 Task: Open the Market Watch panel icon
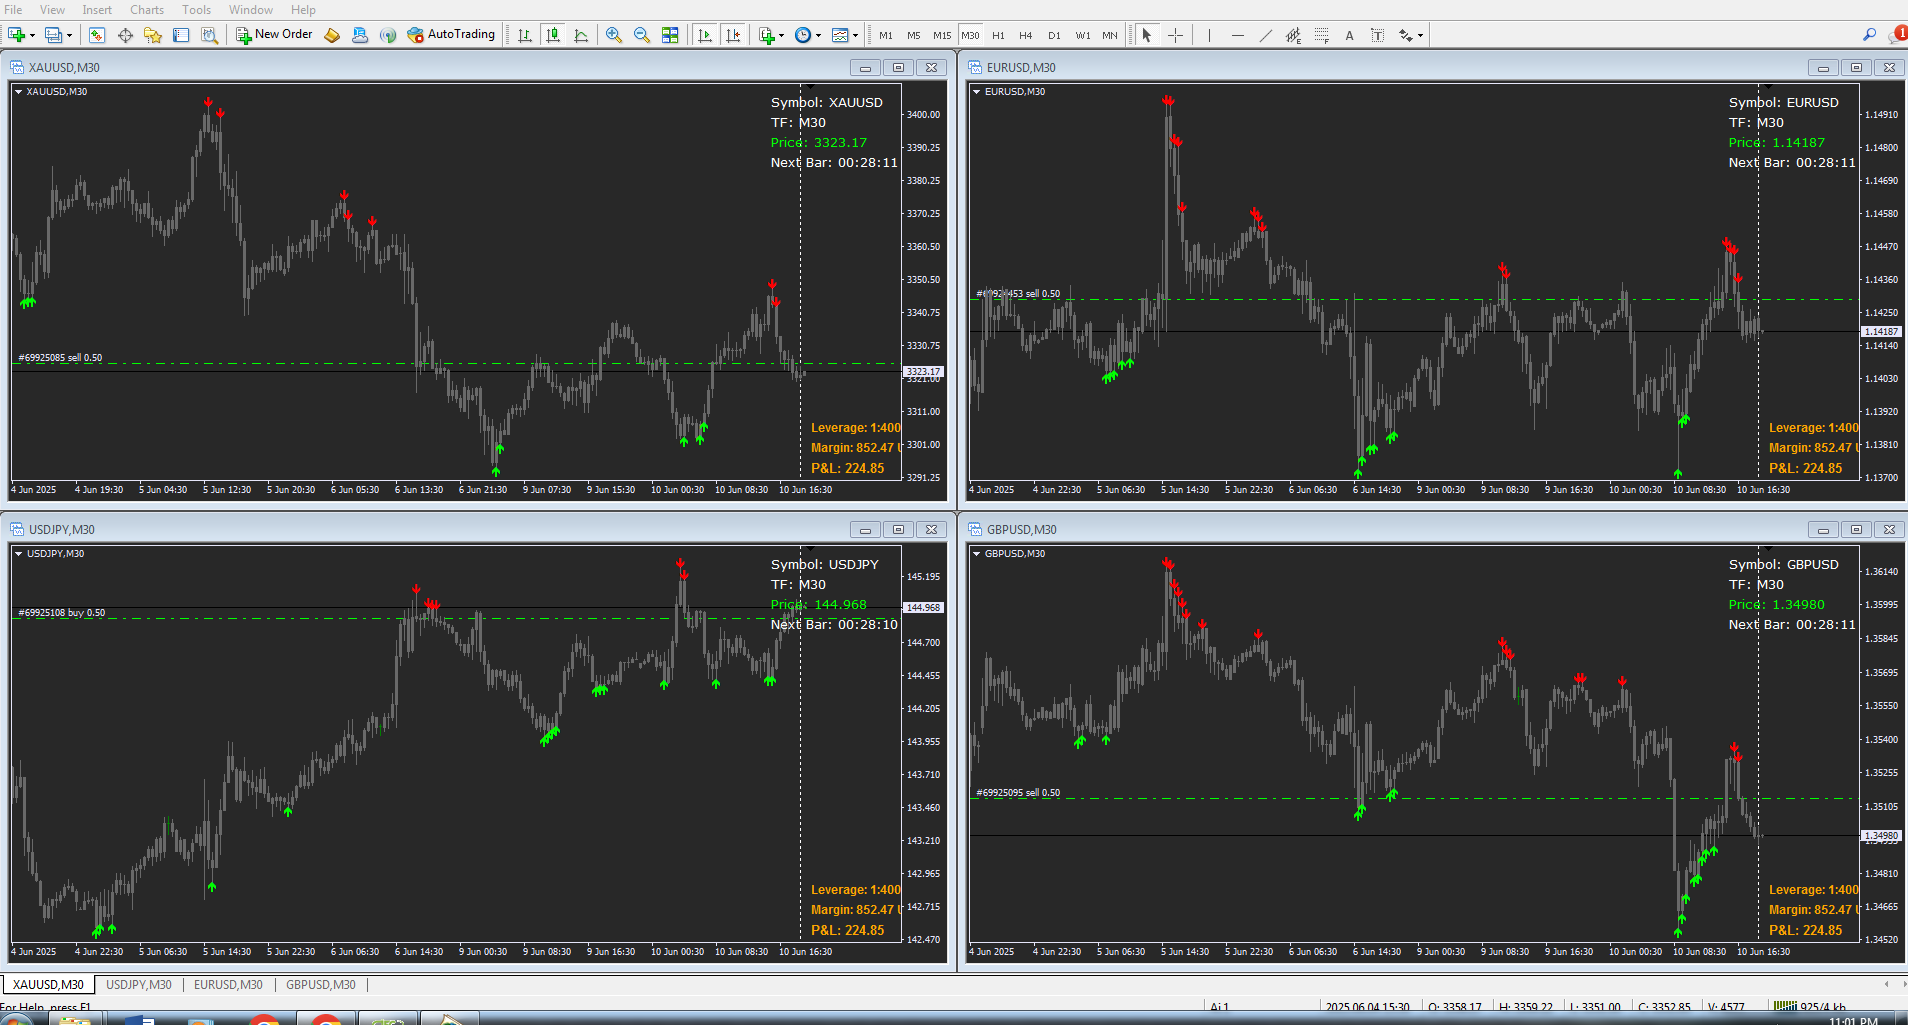(x=97, y=35)
